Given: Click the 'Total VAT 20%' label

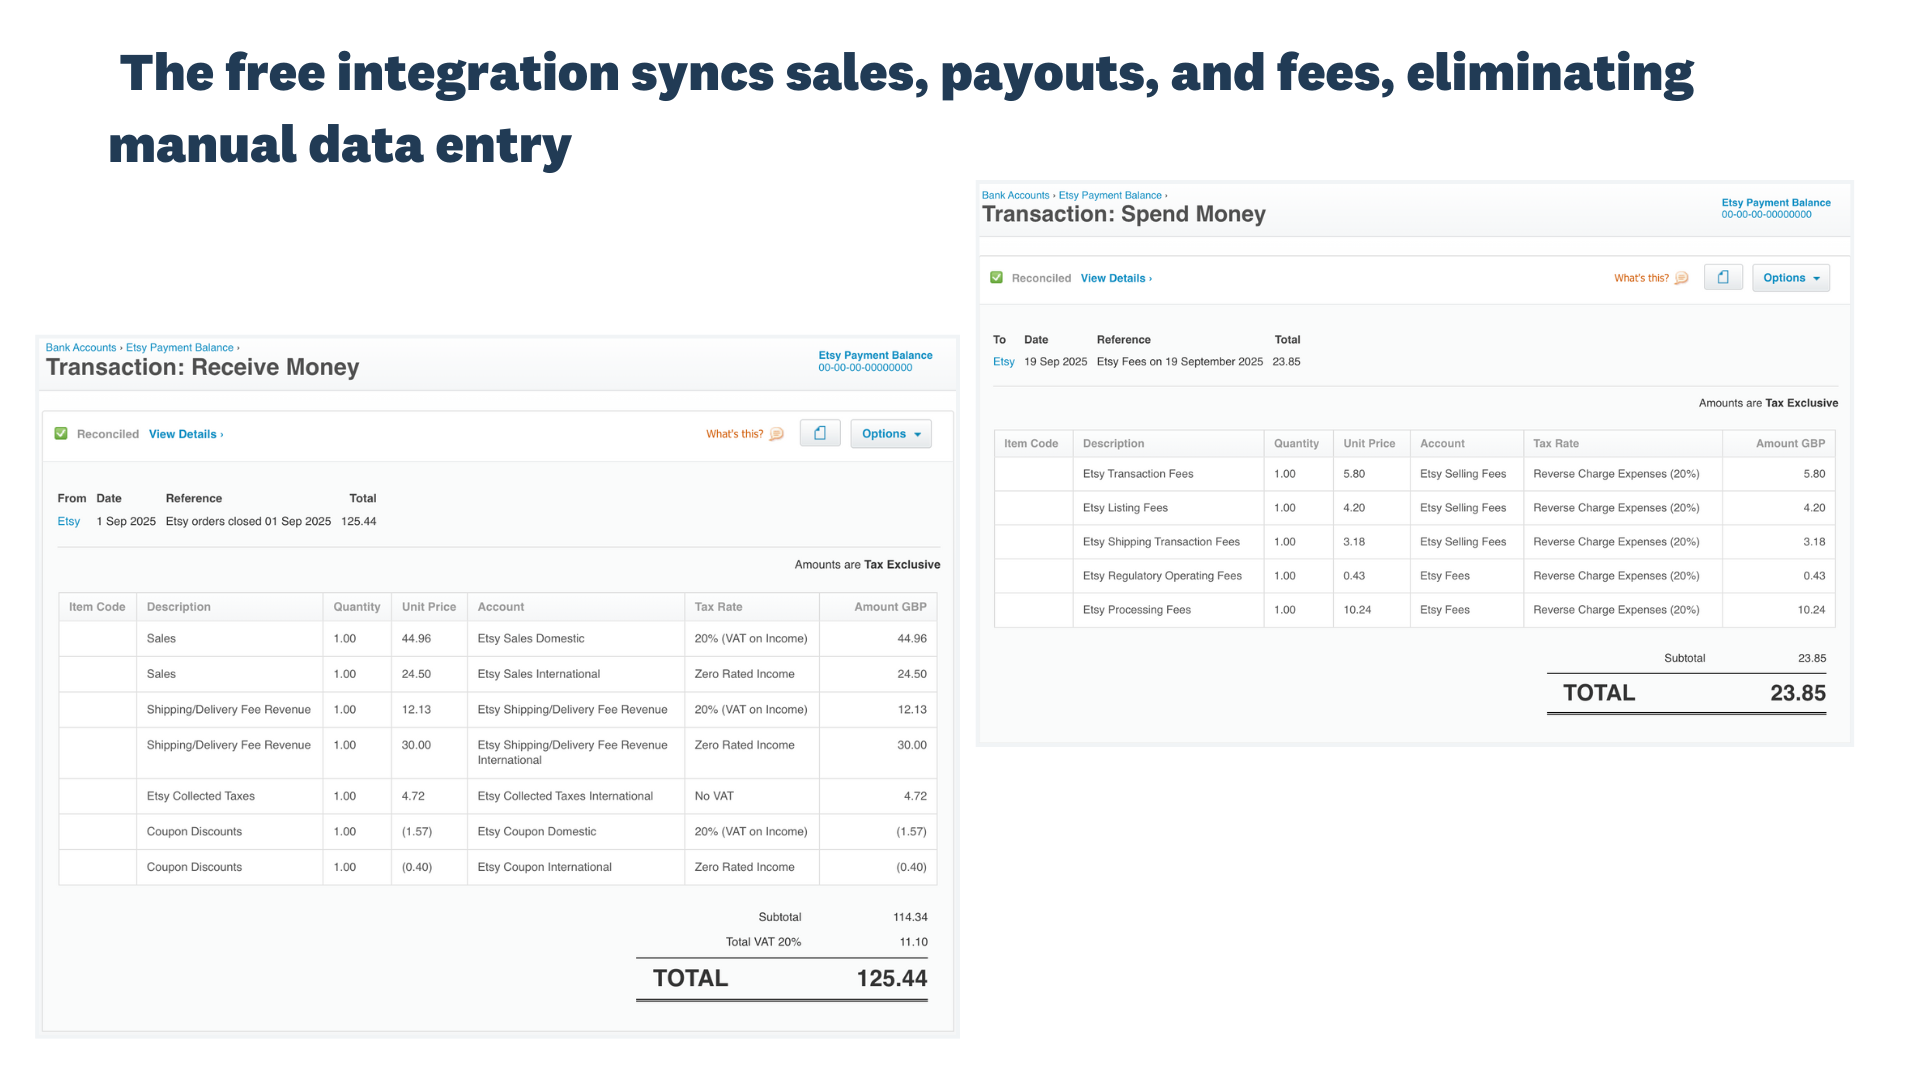Looking at the screenshot, I should [763, 942].
